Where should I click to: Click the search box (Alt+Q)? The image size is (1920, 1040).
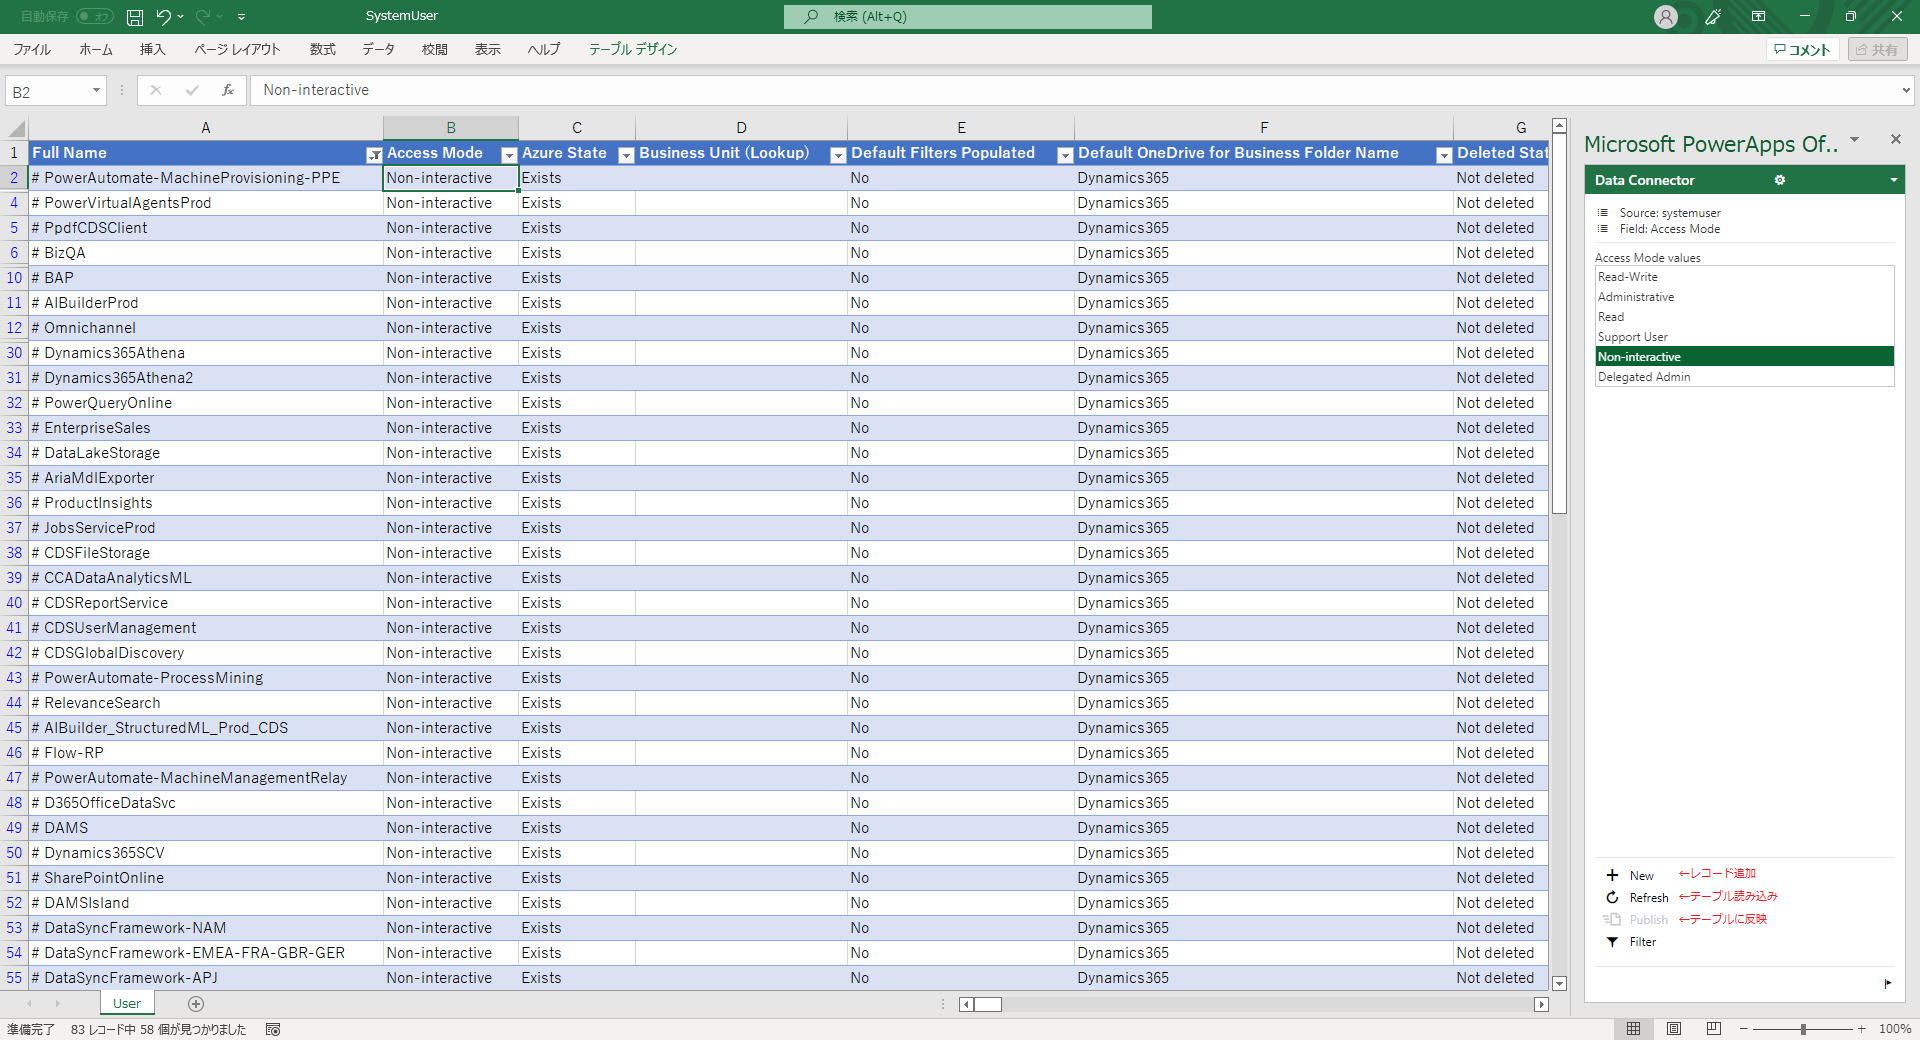tap(968, 17)
